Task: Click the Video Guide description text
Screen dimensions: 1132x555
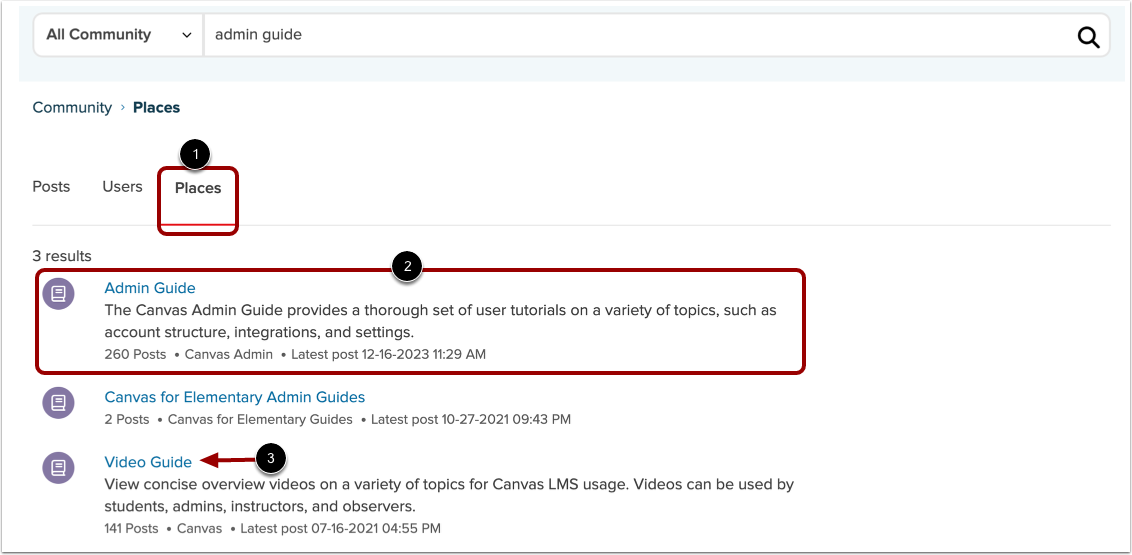Action: tap(449, 495)
